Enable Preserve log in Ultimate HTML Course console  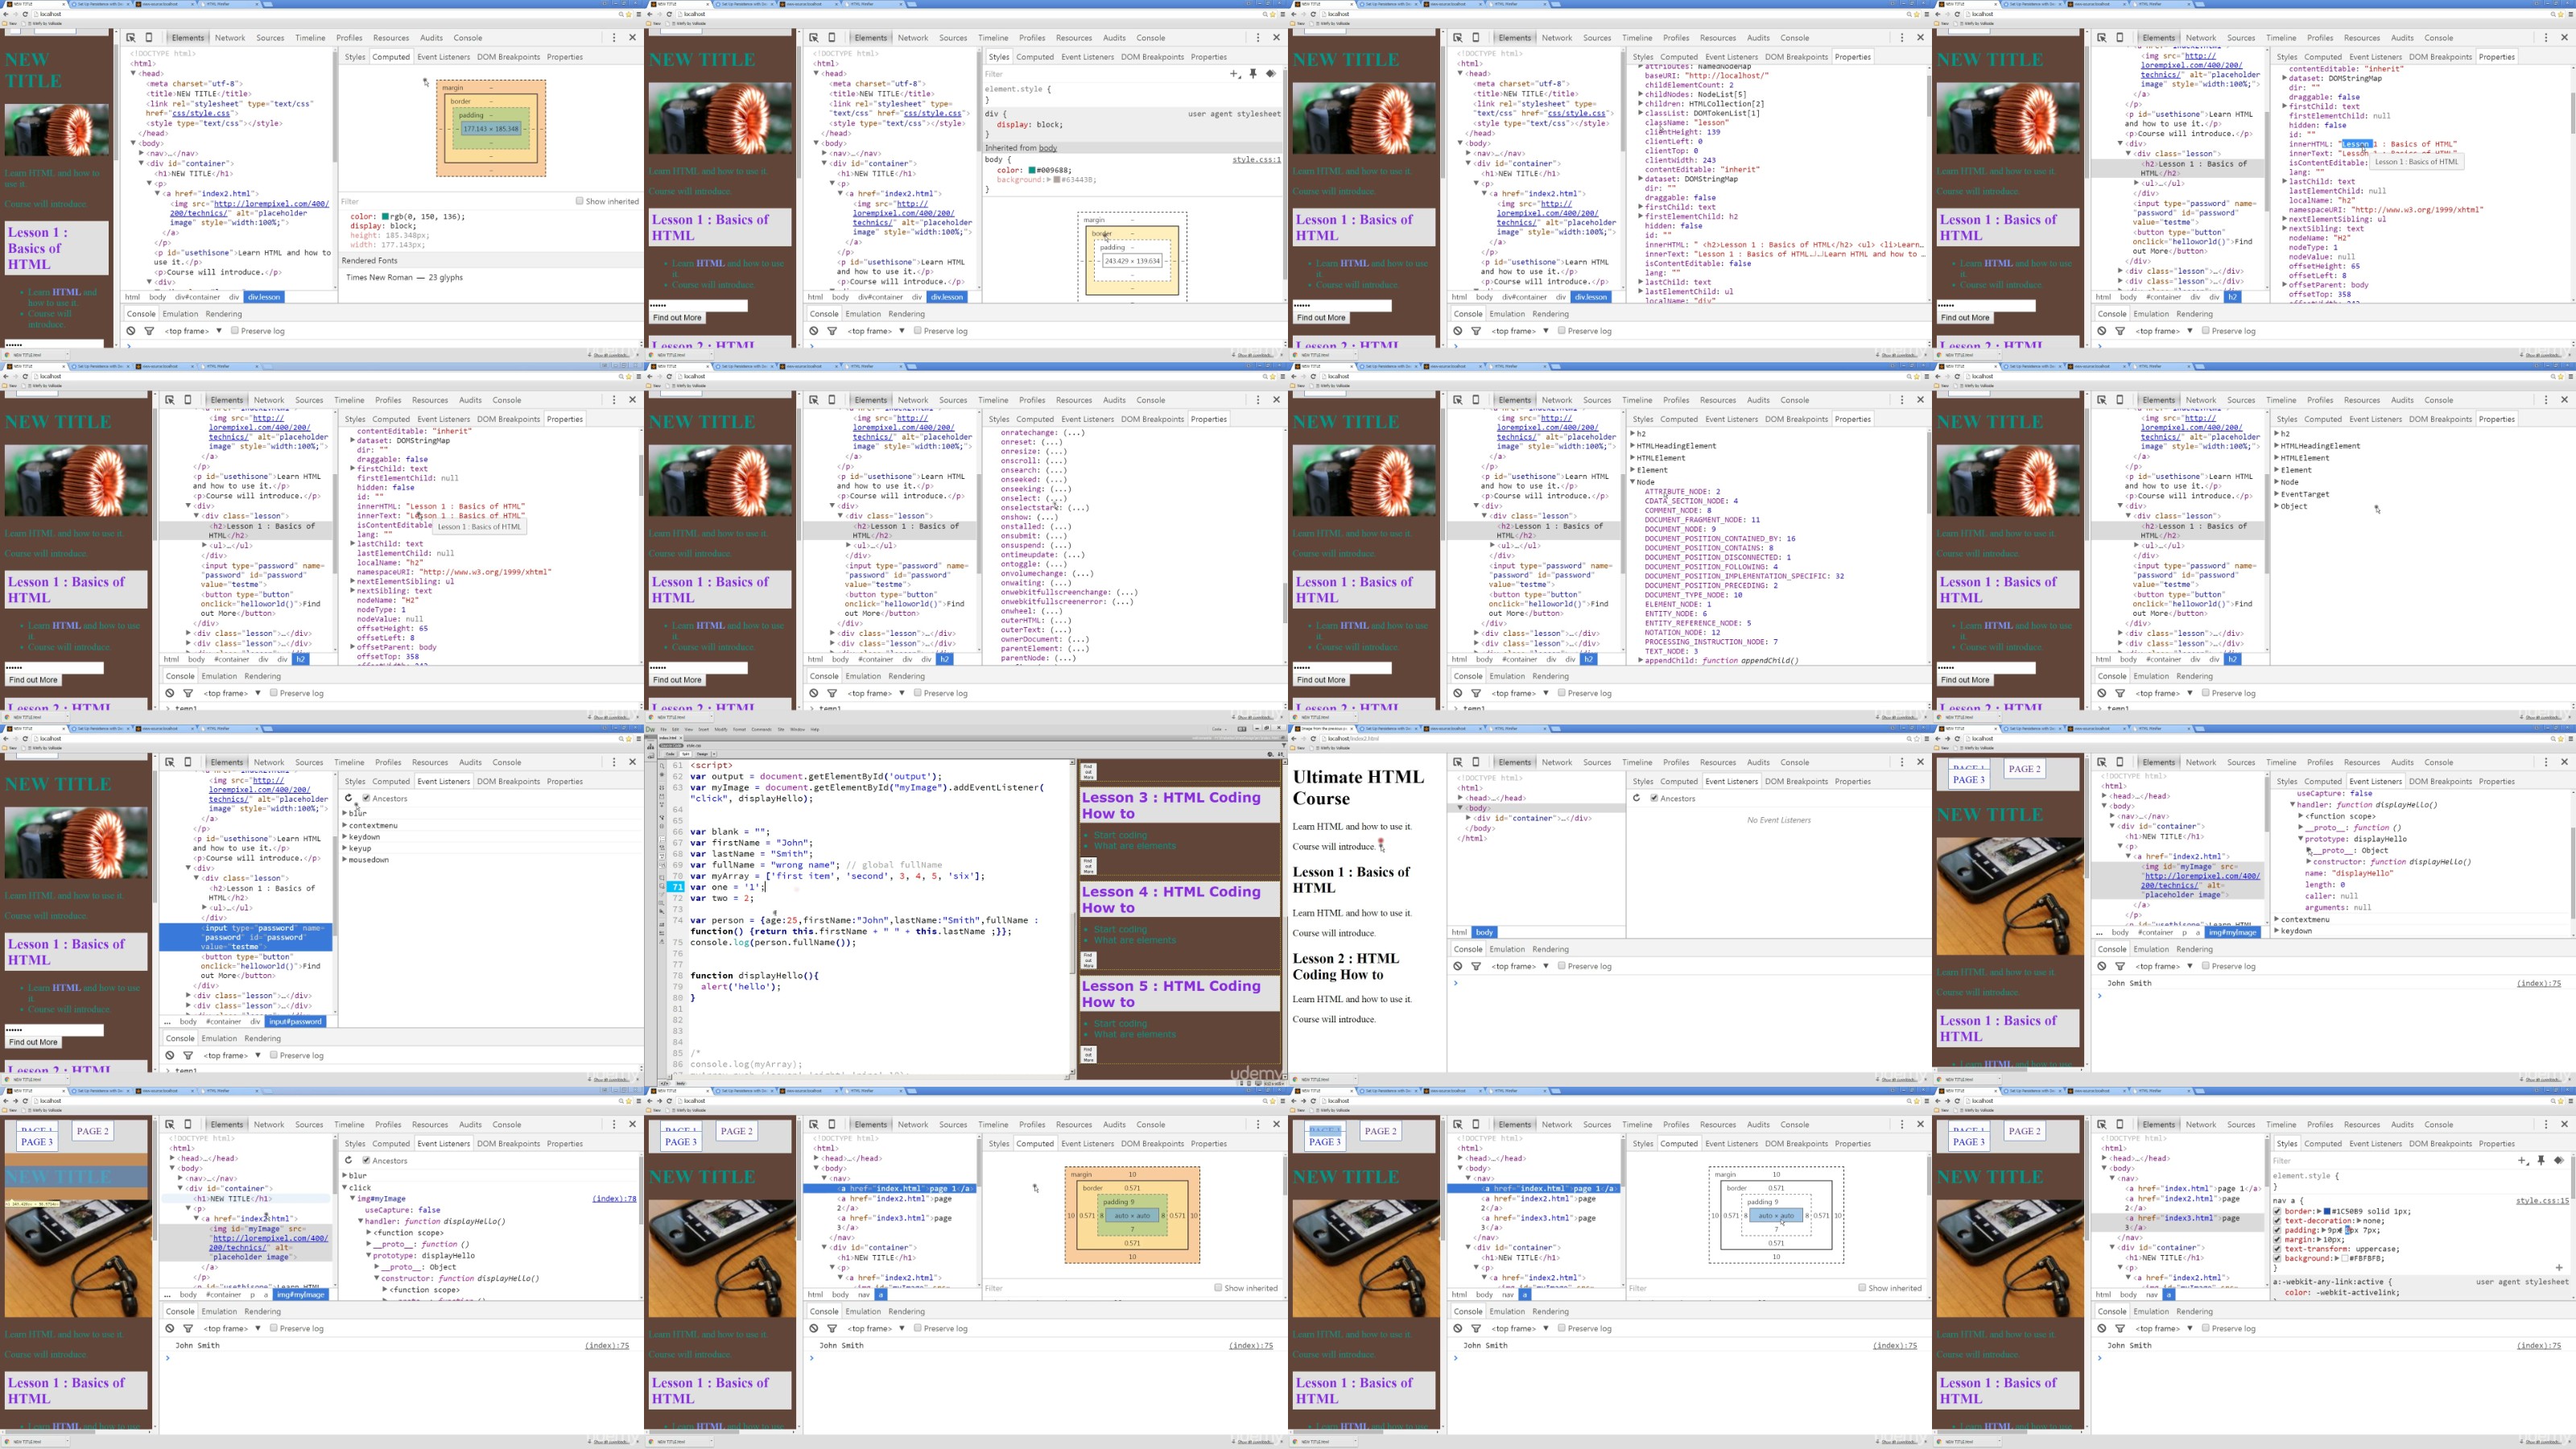pos(1562,966)
